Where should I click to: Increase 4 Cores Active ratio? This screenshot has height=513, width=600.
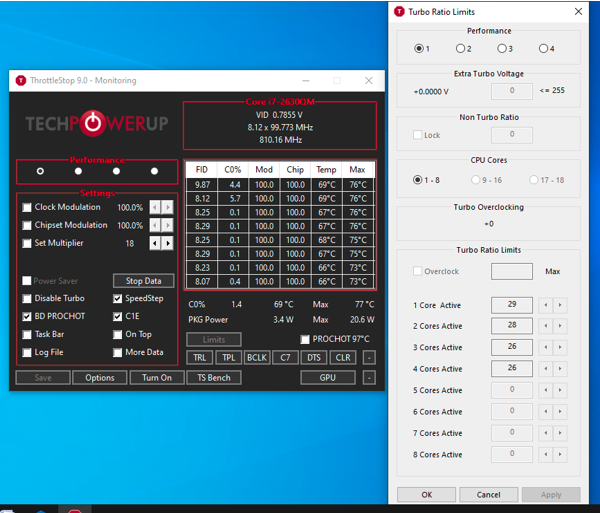560,369
